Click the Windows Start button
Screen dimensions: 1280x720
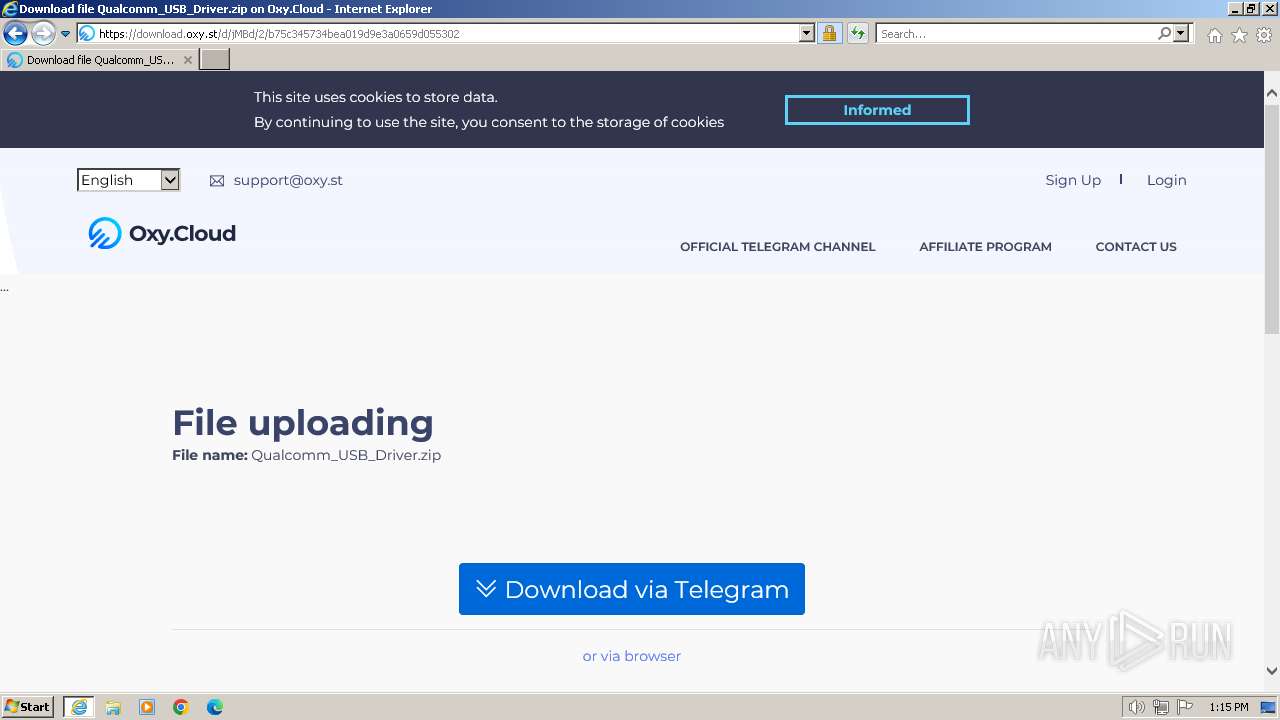click(x=28, y=707)
